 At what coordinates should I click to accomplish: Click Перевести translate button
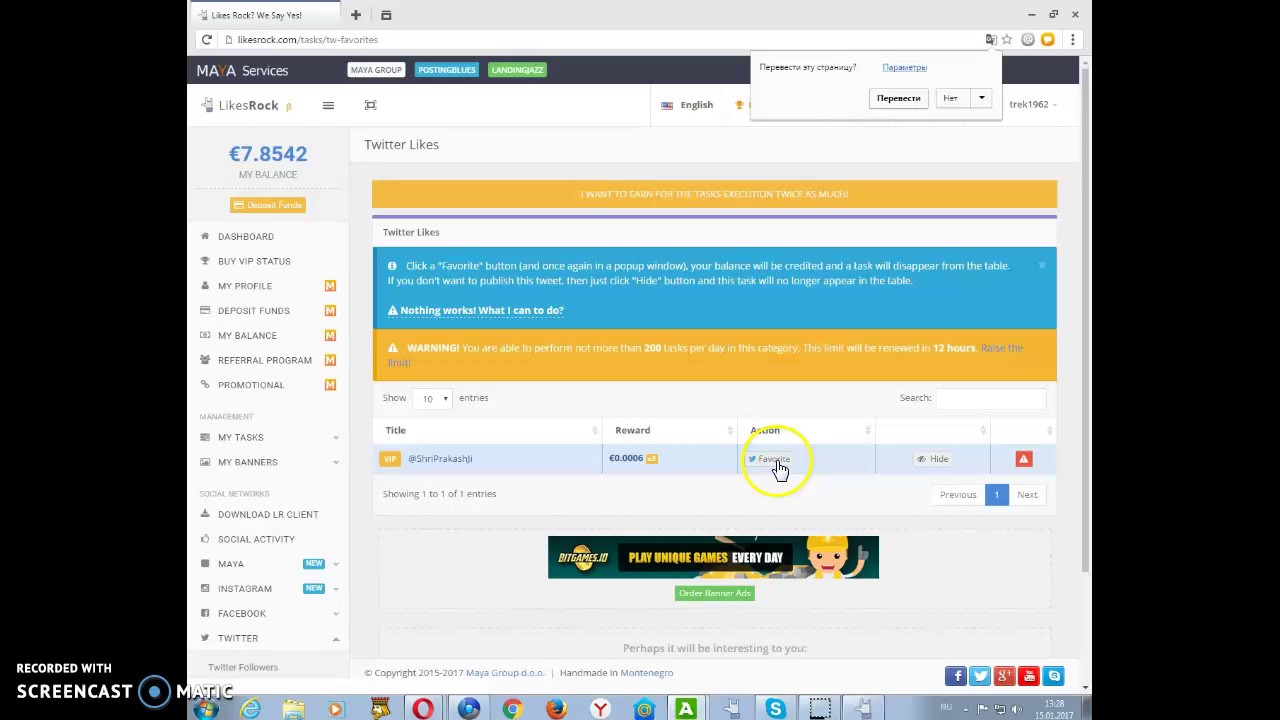point(898,98)
